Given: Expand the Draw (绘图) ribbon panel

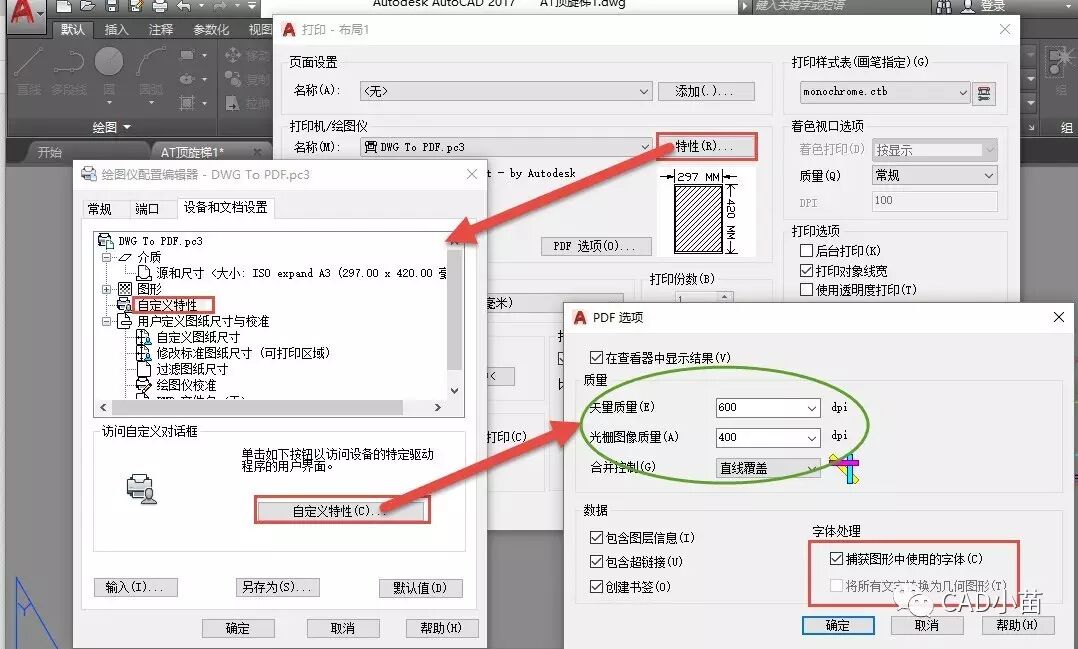Looking at the screenshot, I should (111, 127).
